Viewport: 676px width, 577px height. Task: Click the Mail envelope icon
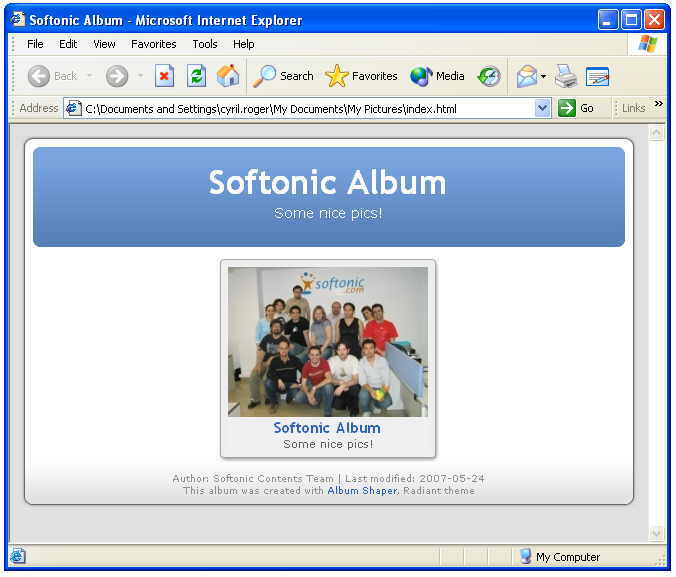[x=526, y=76]
